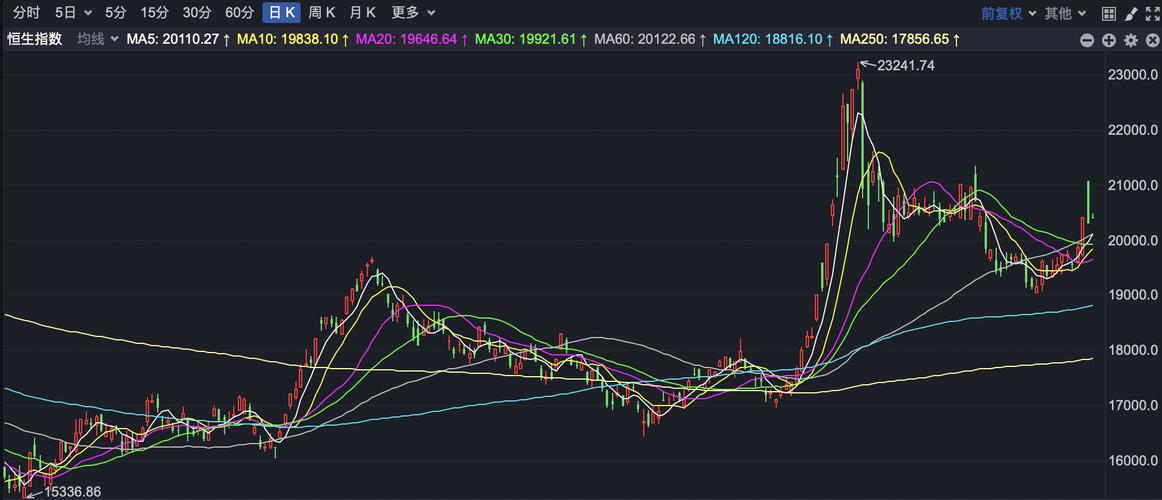Switch to the 分时 intraday tab
Image resolution: width=1162 pixels, height=500 pixels.
[26, 13]
